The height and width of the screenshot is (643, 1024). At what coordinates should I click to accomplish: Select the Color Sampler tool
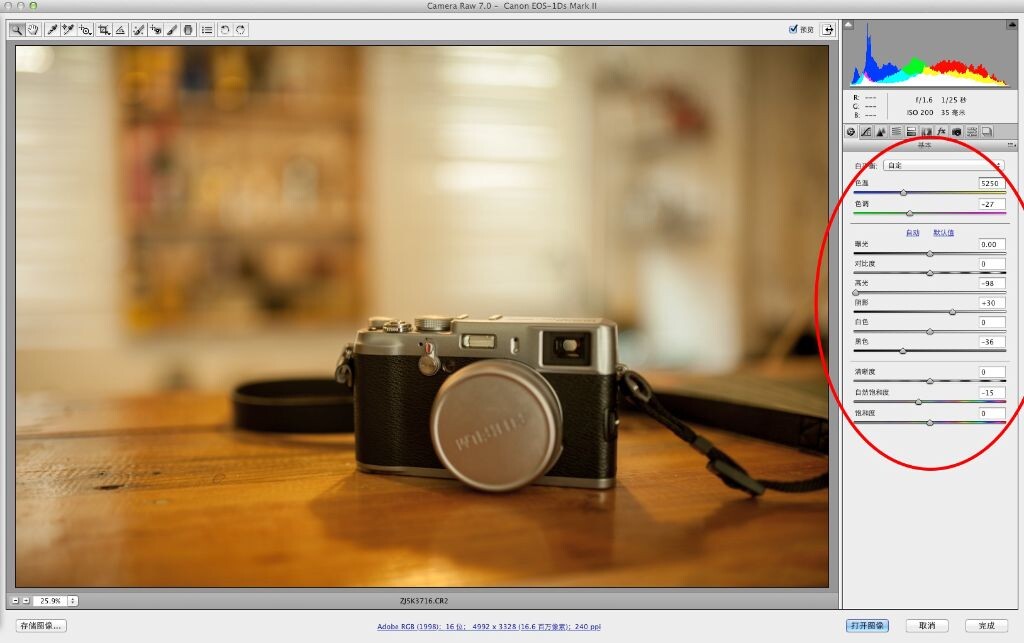tap(69, 29)
